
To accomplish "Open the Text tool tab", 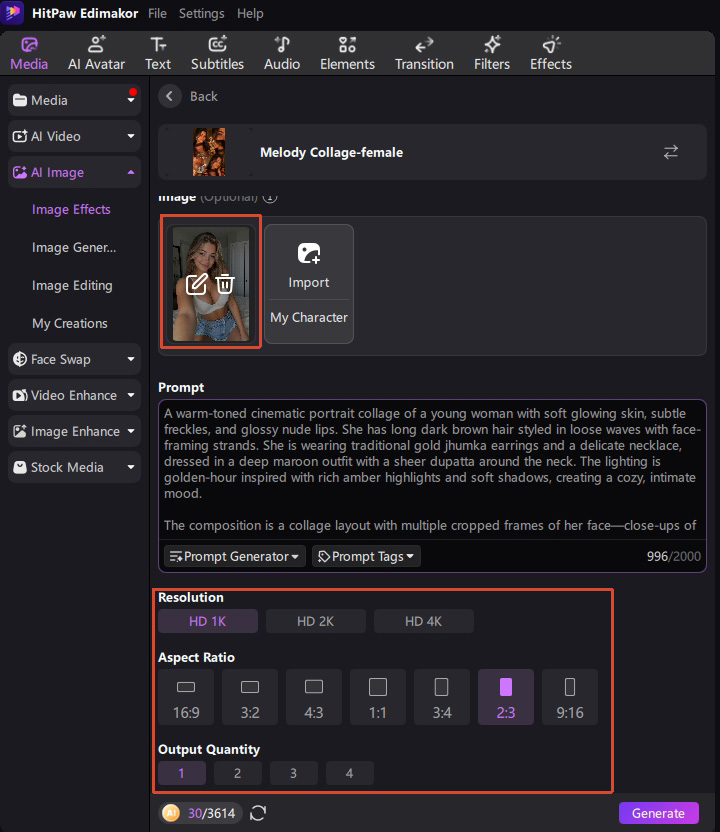I will click(158, 54).
